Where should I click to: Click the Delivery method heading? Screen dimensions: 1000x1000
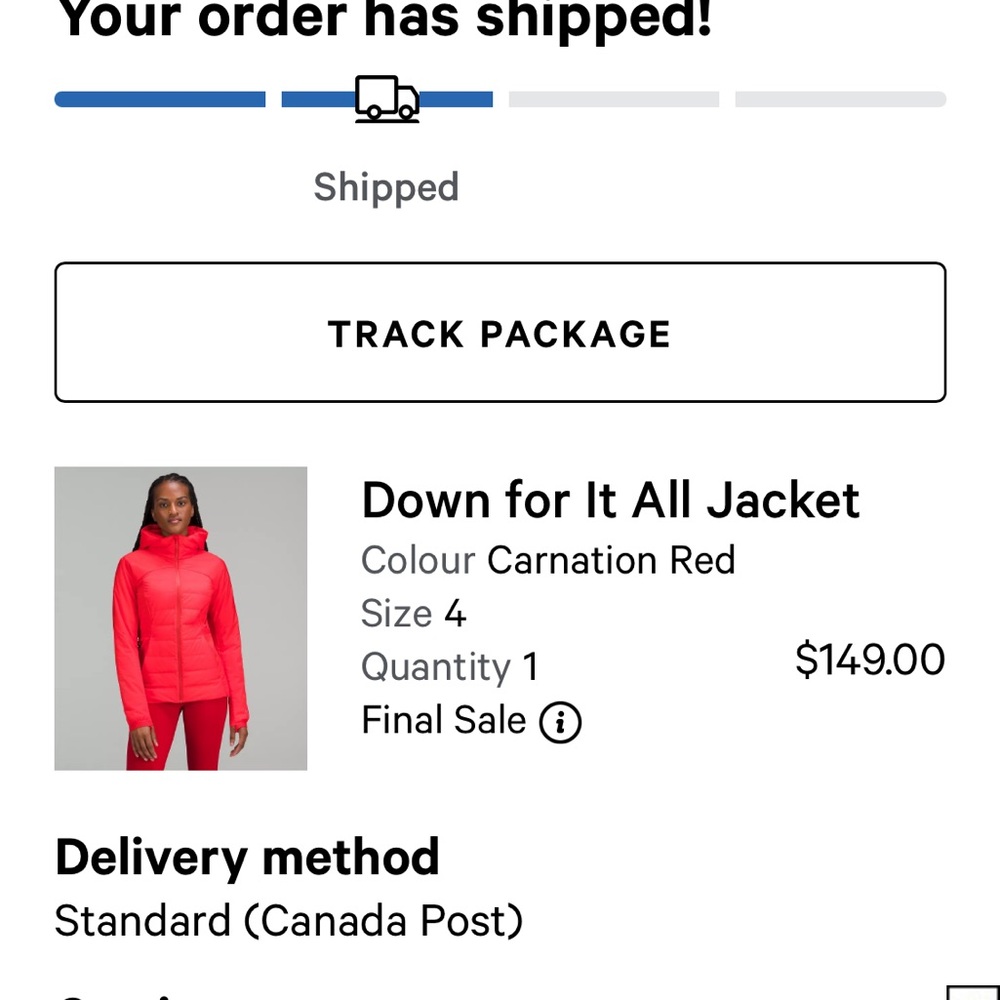(x=247, y=857)
